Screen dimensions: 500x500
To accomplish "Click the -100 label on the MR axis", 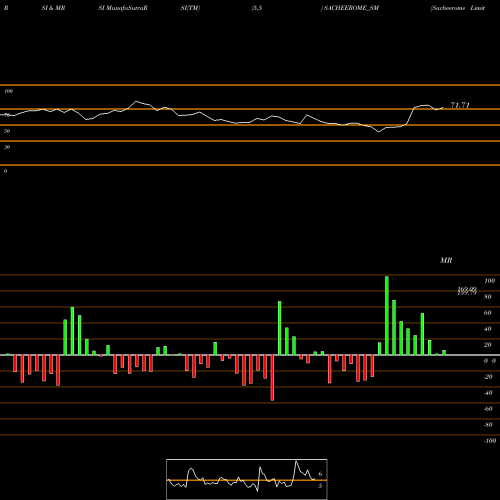I will pyautogui.click(x=490, y=441).
